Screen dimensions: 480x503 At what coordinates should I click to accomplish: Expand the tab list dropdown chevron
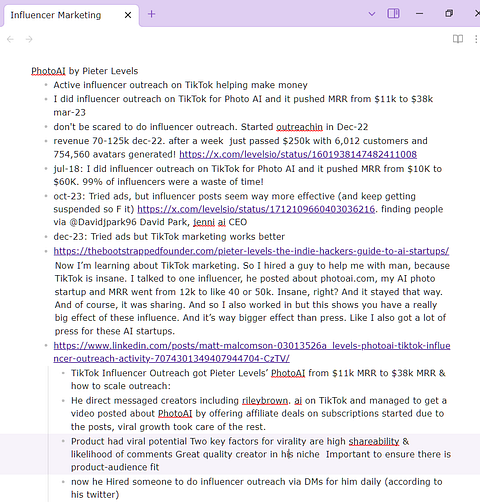coord(372,14)
